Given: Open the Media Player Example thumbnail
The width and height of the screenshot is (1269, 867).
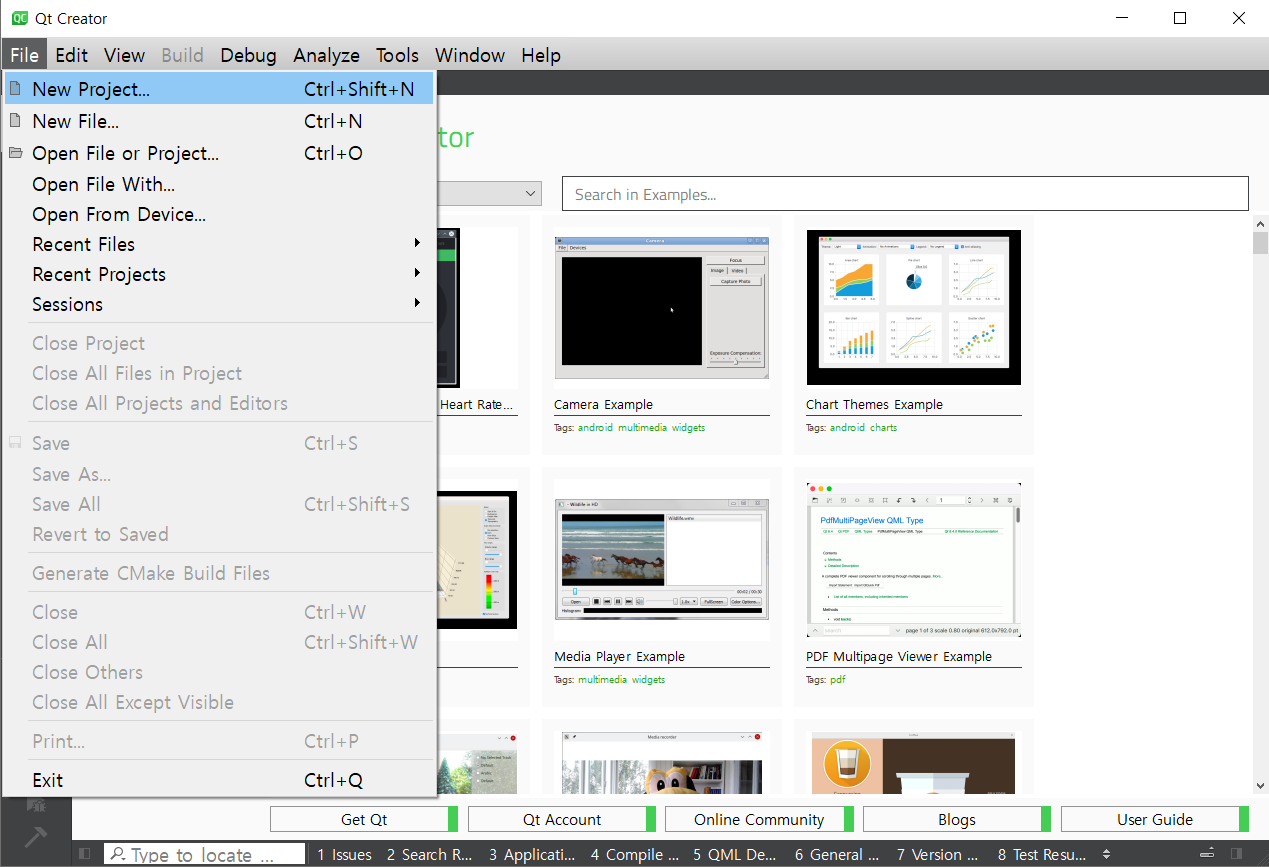Looking at the screenshot, I should [x=662, y=559].
